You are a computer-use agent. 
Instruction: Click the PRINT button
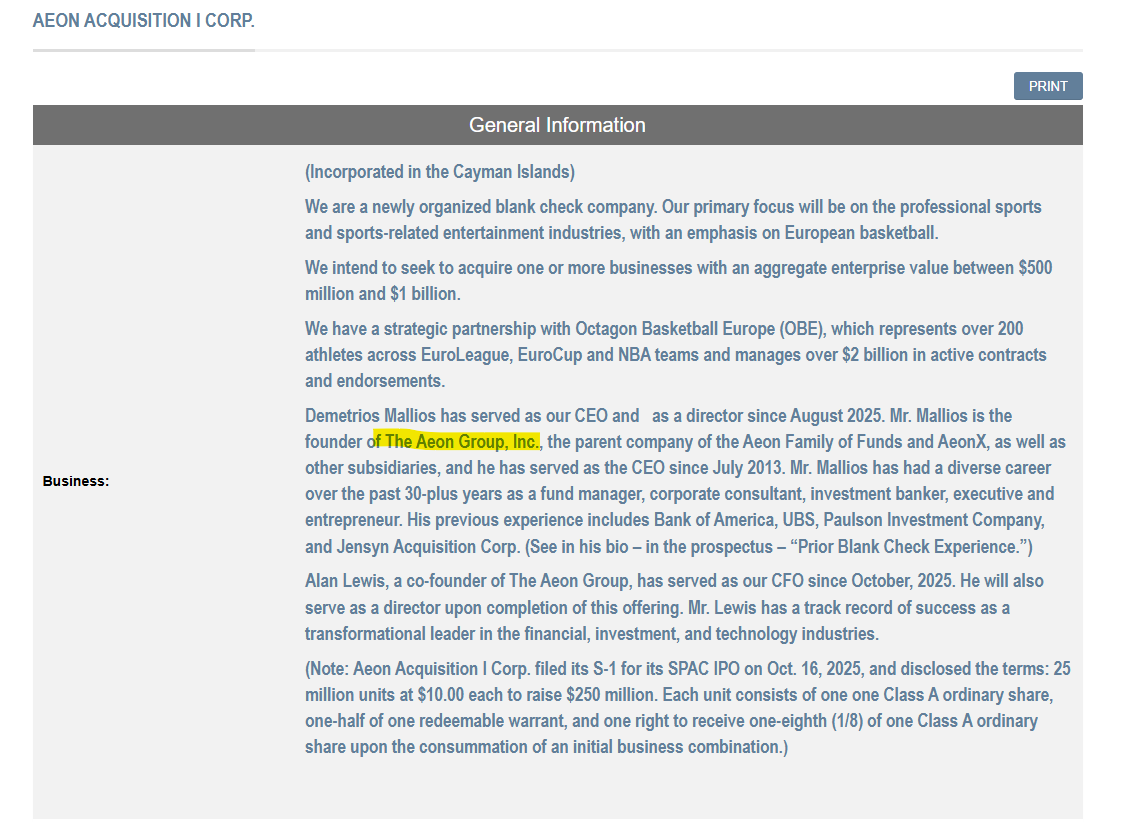pos(1047,86)
